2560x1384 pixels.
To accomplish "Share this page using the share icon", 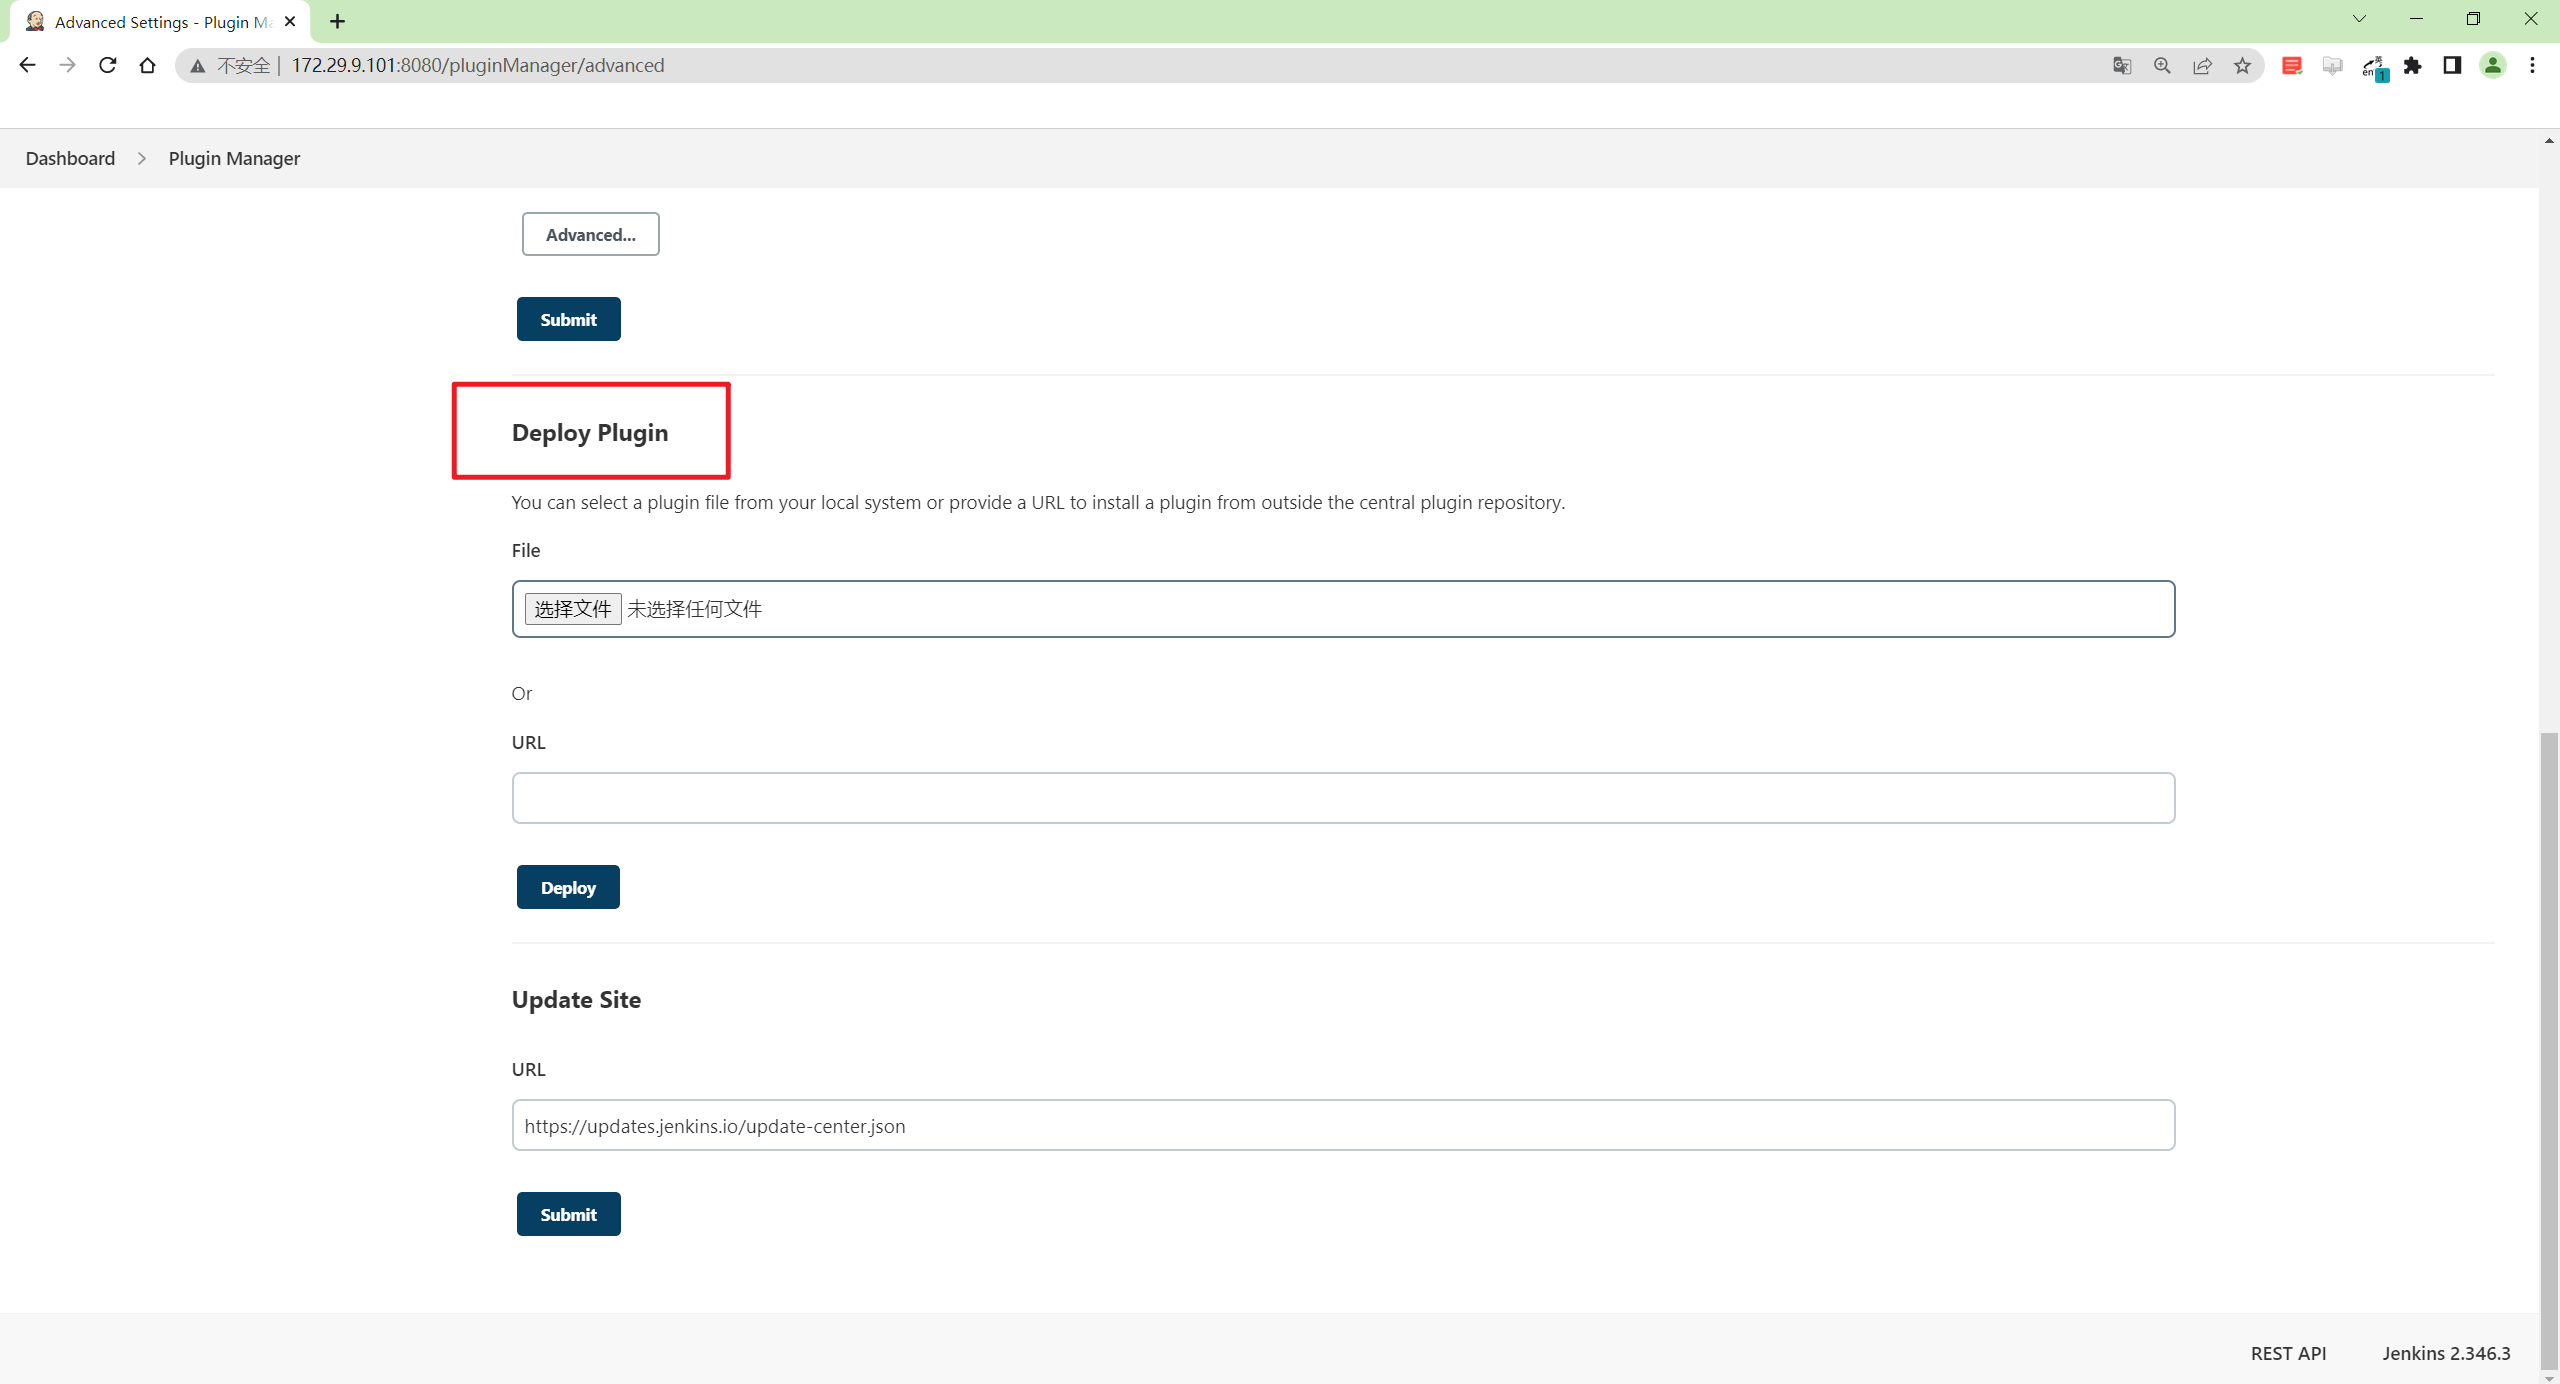I will coord(2202,66).
